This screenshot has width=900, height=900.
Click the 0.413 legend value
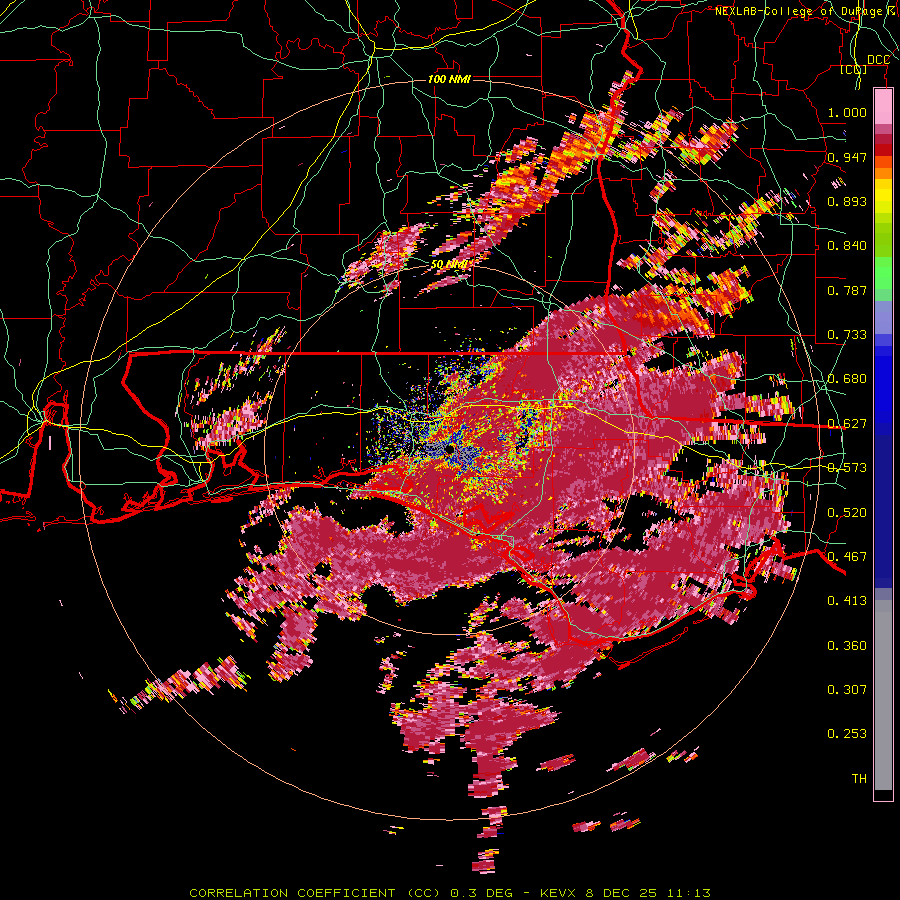click(847, 601)
